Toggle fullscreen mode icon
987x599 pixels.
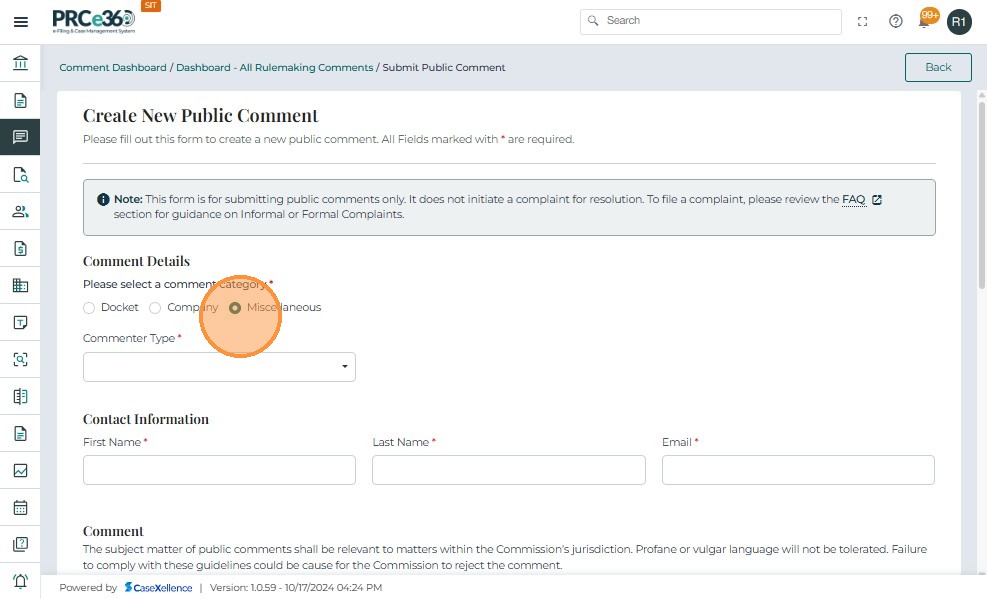[x=863, y=21]
